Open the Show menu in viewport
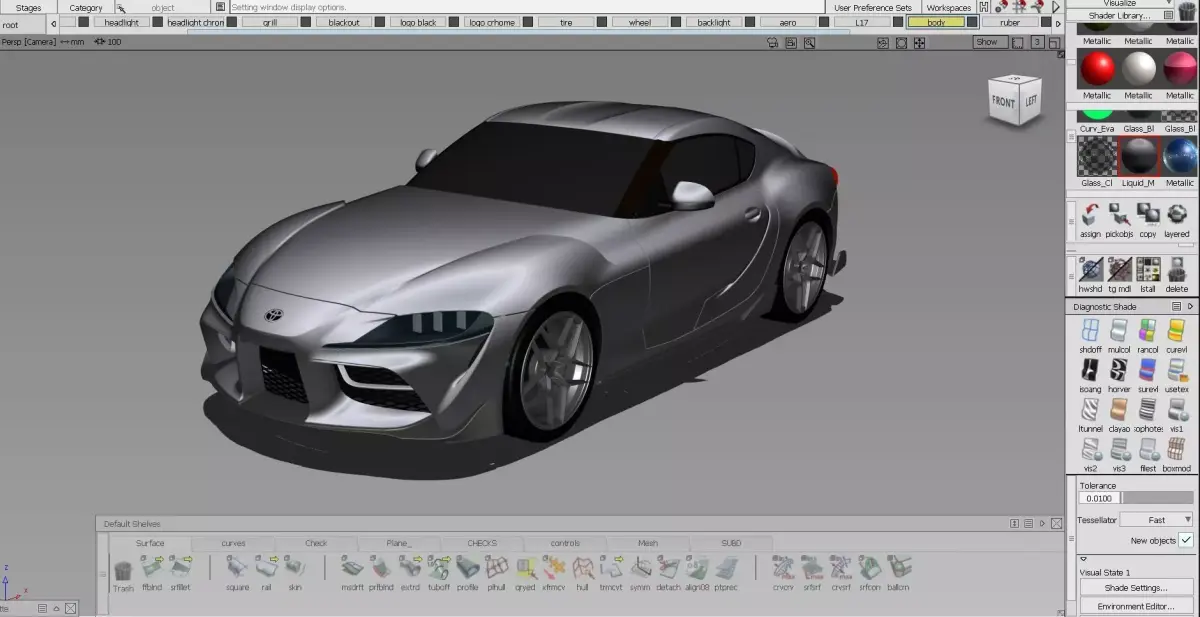This screenshot has width=1200, height=617. coord(988,42)
